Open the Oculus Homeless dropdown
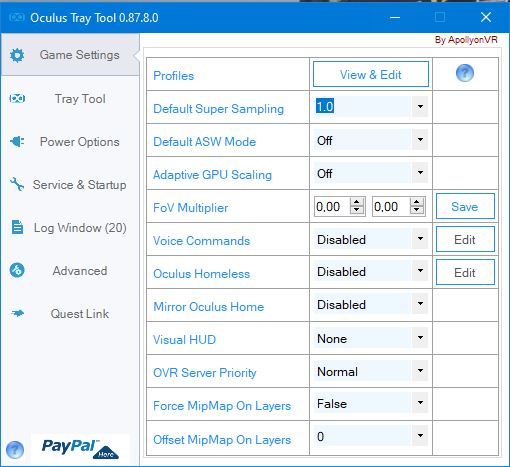 click(x=420, y=271)
